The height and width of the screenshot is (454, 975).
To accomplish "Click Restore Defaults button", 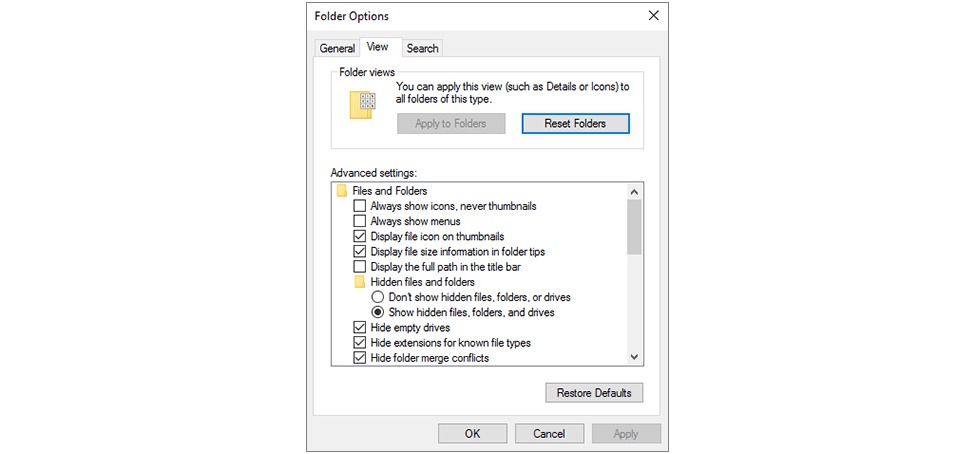I will point(594,393).
